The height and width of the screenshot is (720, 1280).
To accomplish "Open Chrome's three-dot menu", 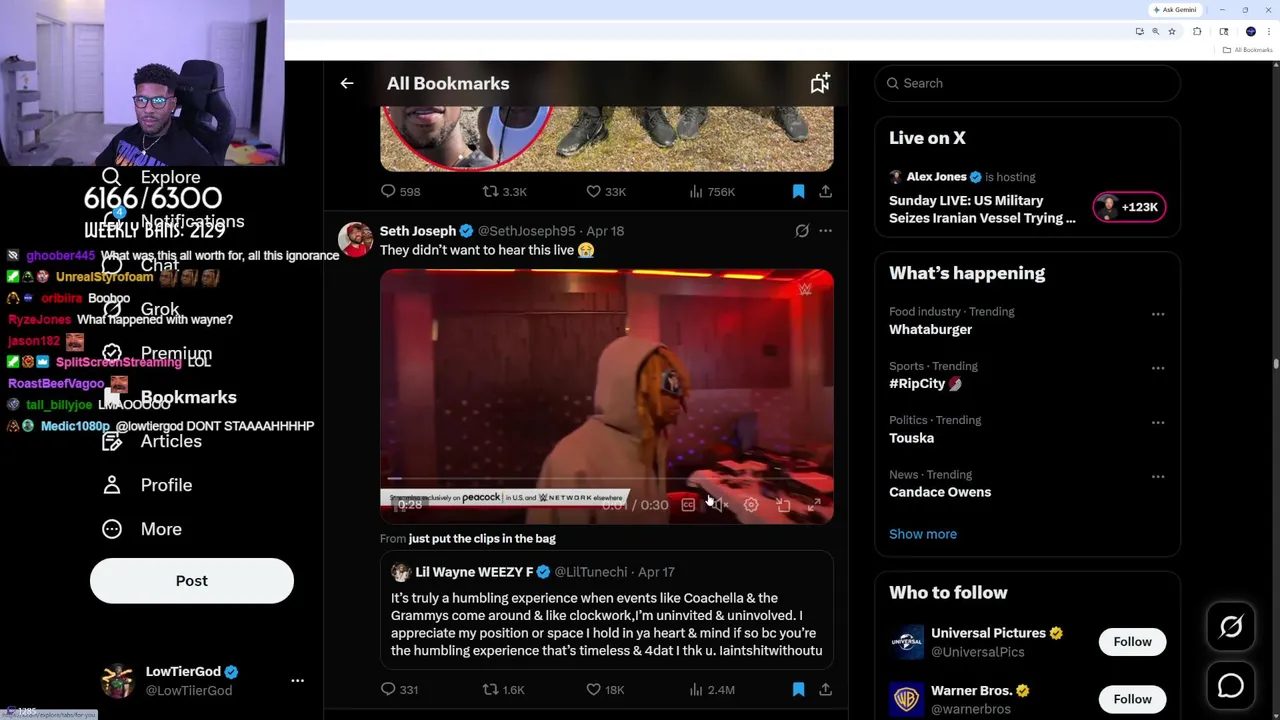I will click(1267, 32).
